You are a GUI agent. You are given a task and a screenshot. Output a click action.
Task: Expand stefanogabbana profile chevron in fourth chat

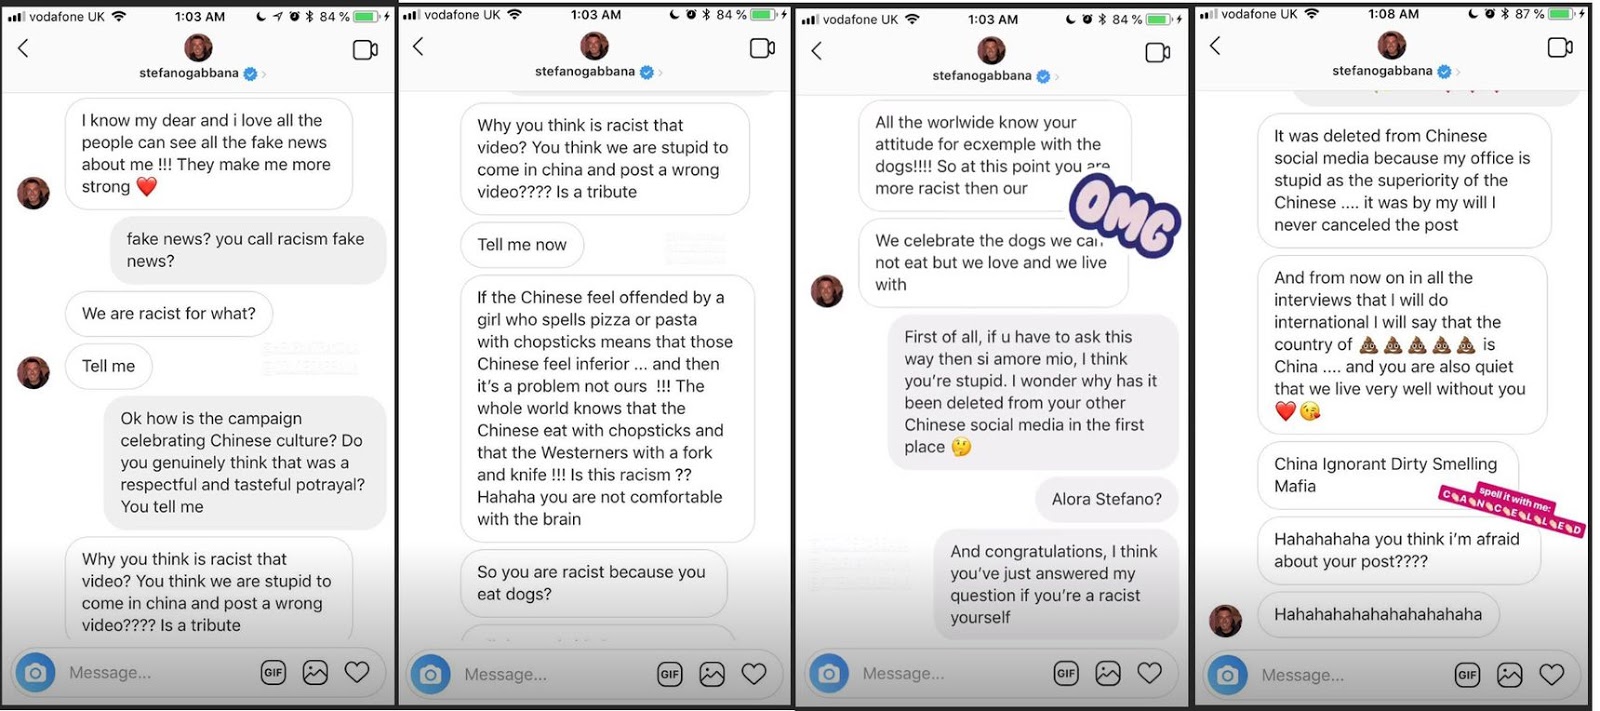(x=1459, y=72)
